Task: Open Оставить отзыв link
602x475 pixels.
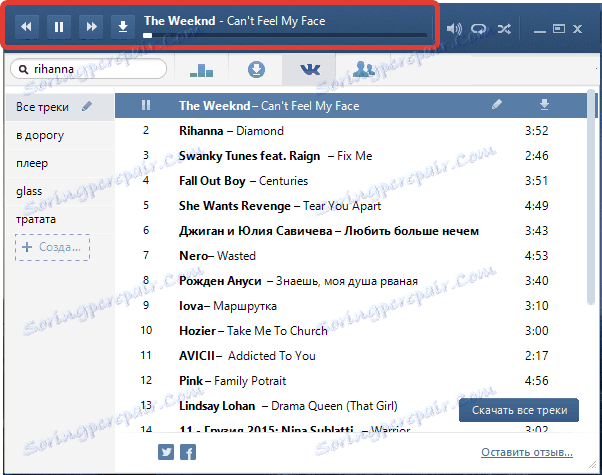Action: click(x=527, y=452)
